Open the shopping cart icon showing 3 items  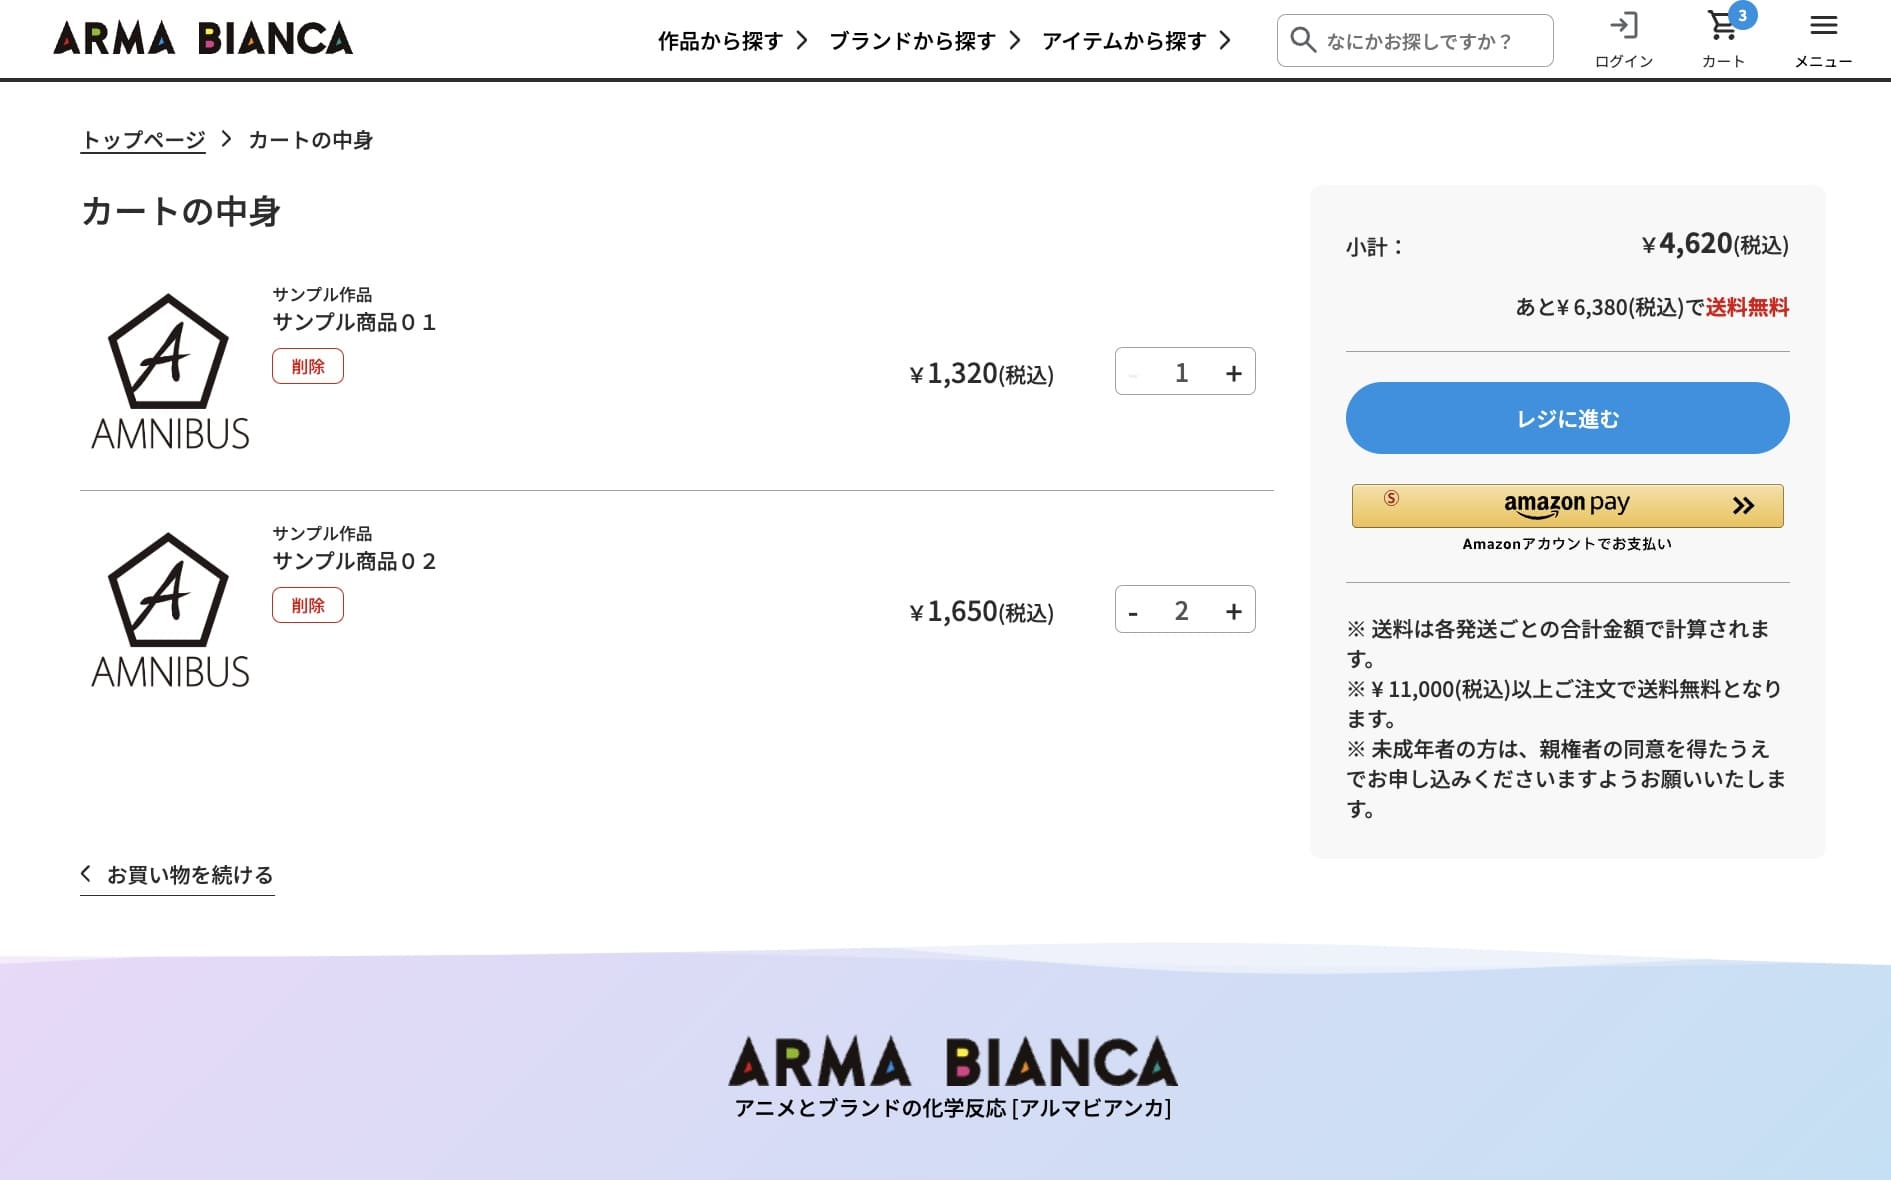point(1722,25)
